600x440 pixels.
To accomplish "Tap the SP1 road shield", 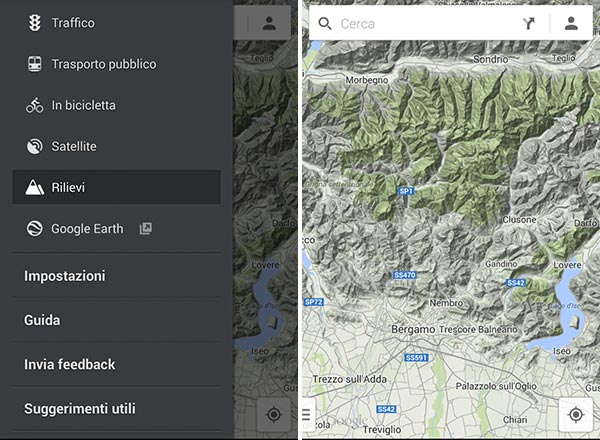I will tap(406, 191).
